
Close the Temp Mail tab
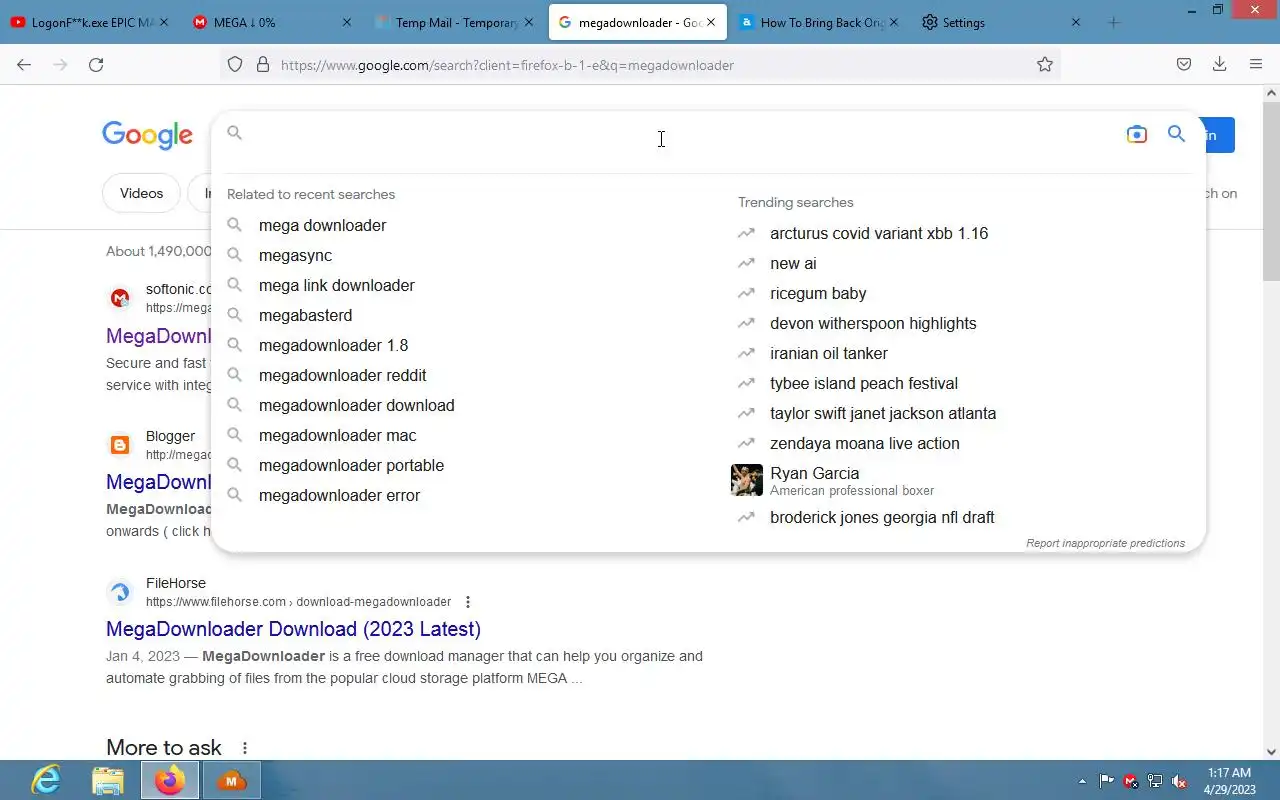click(529, 22)
